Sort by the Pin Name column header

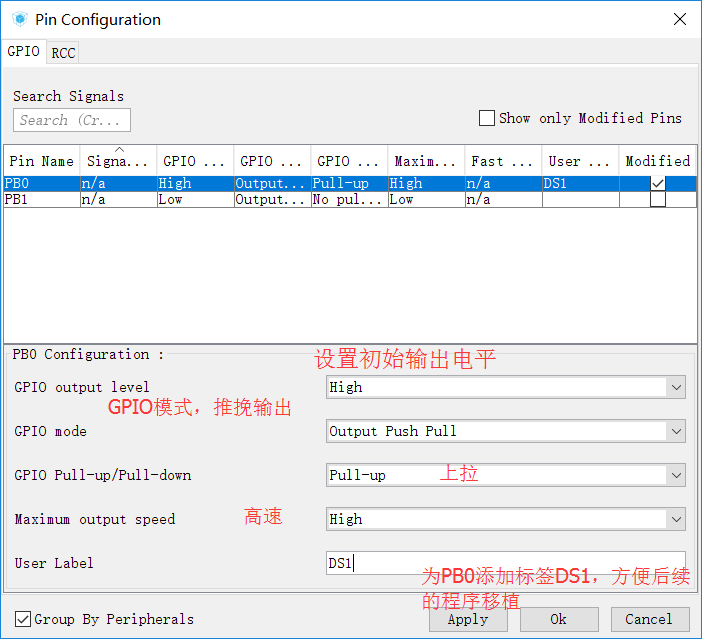[41, 161]
